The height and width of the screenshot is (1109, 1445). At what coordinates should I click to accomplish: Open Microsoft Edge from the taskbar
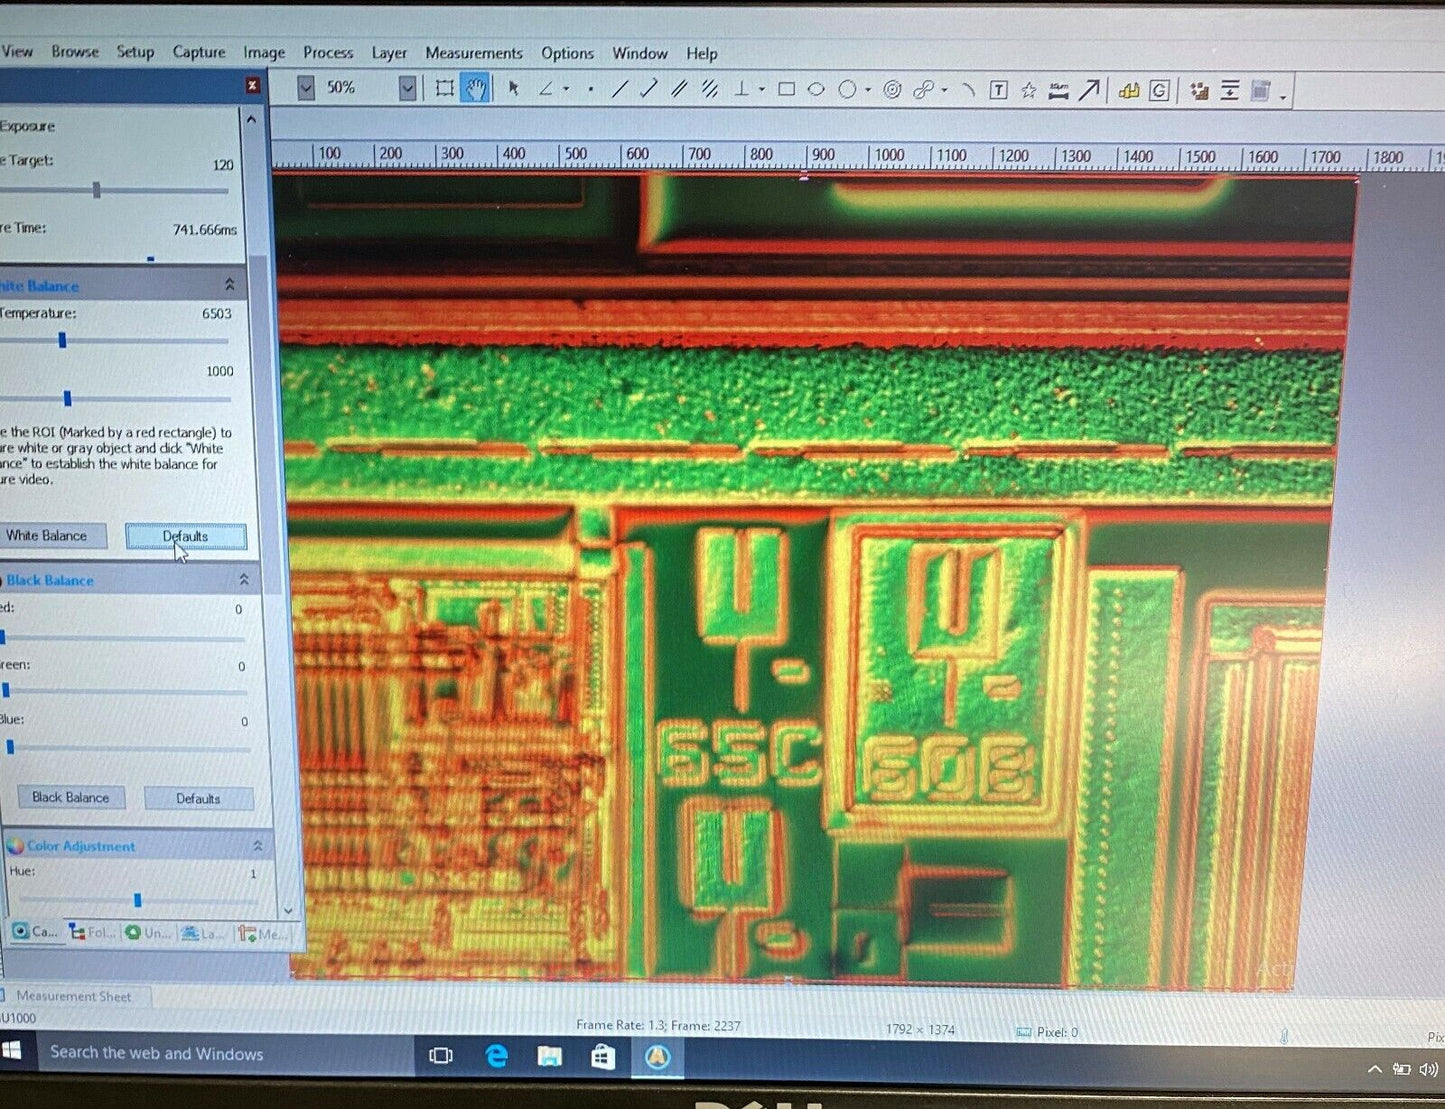(x=496, y=1056)
